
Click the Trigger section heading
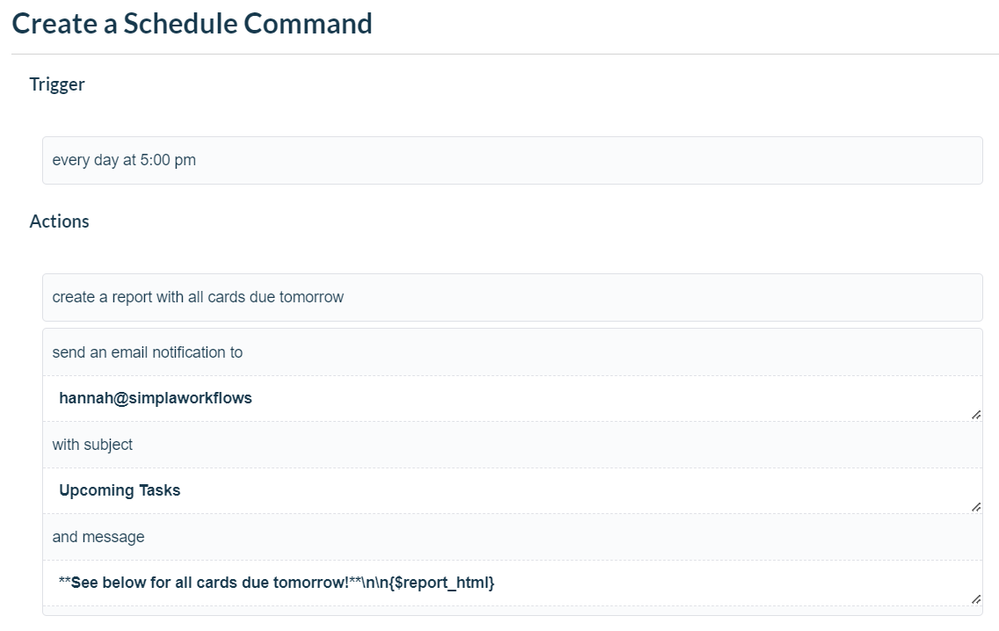(x=57, y=85)
